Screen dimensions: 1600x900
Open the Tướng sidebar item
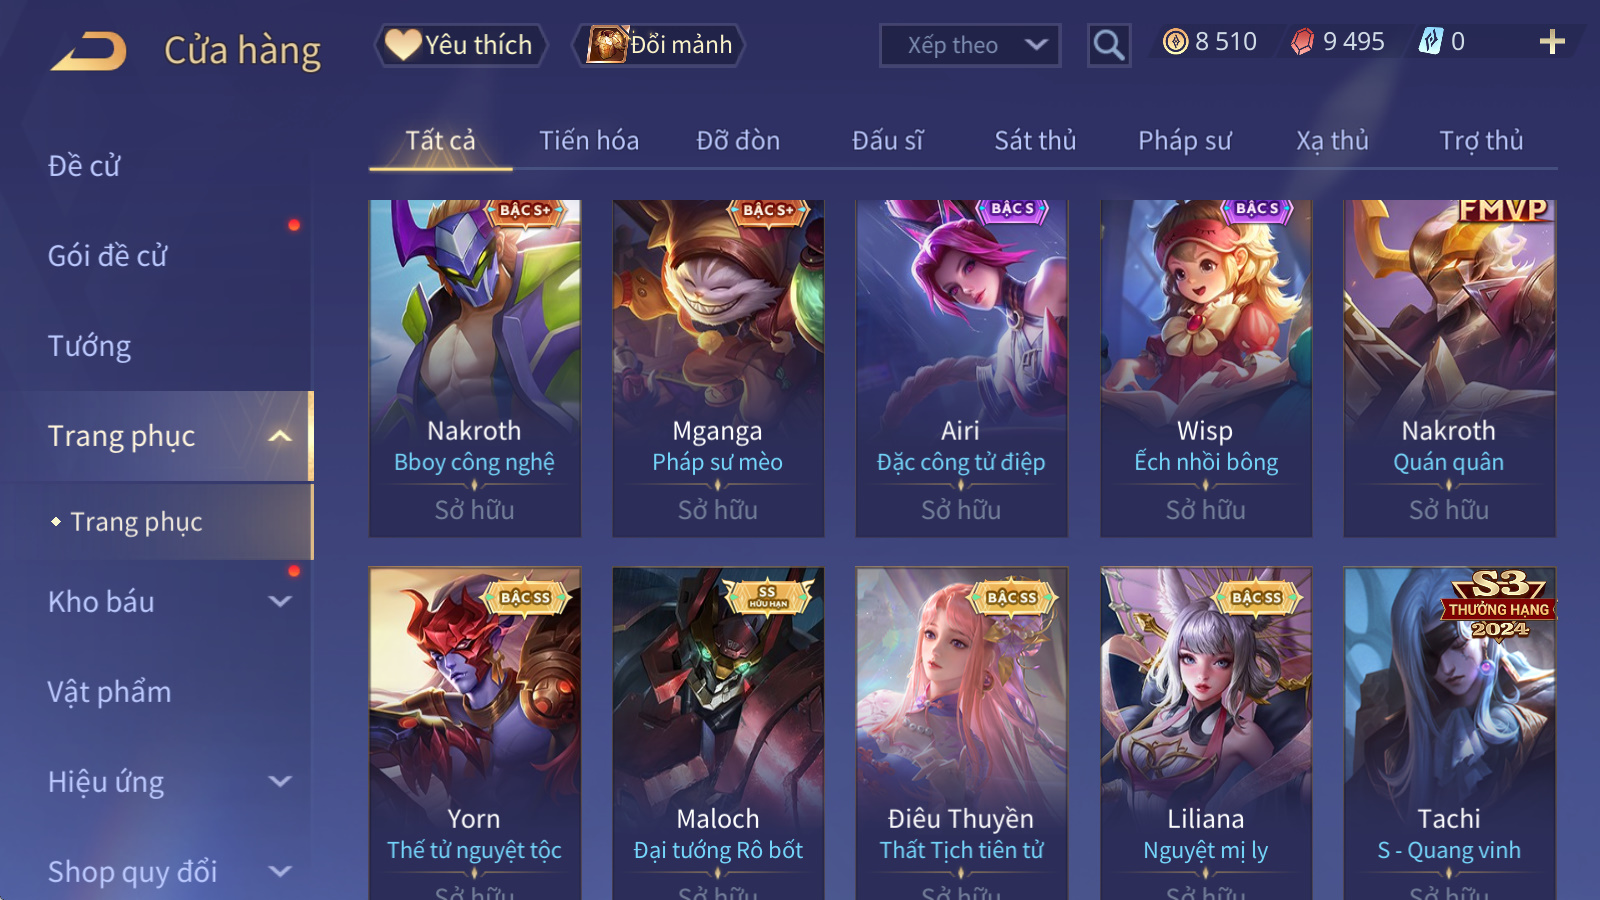coord(90,346)
